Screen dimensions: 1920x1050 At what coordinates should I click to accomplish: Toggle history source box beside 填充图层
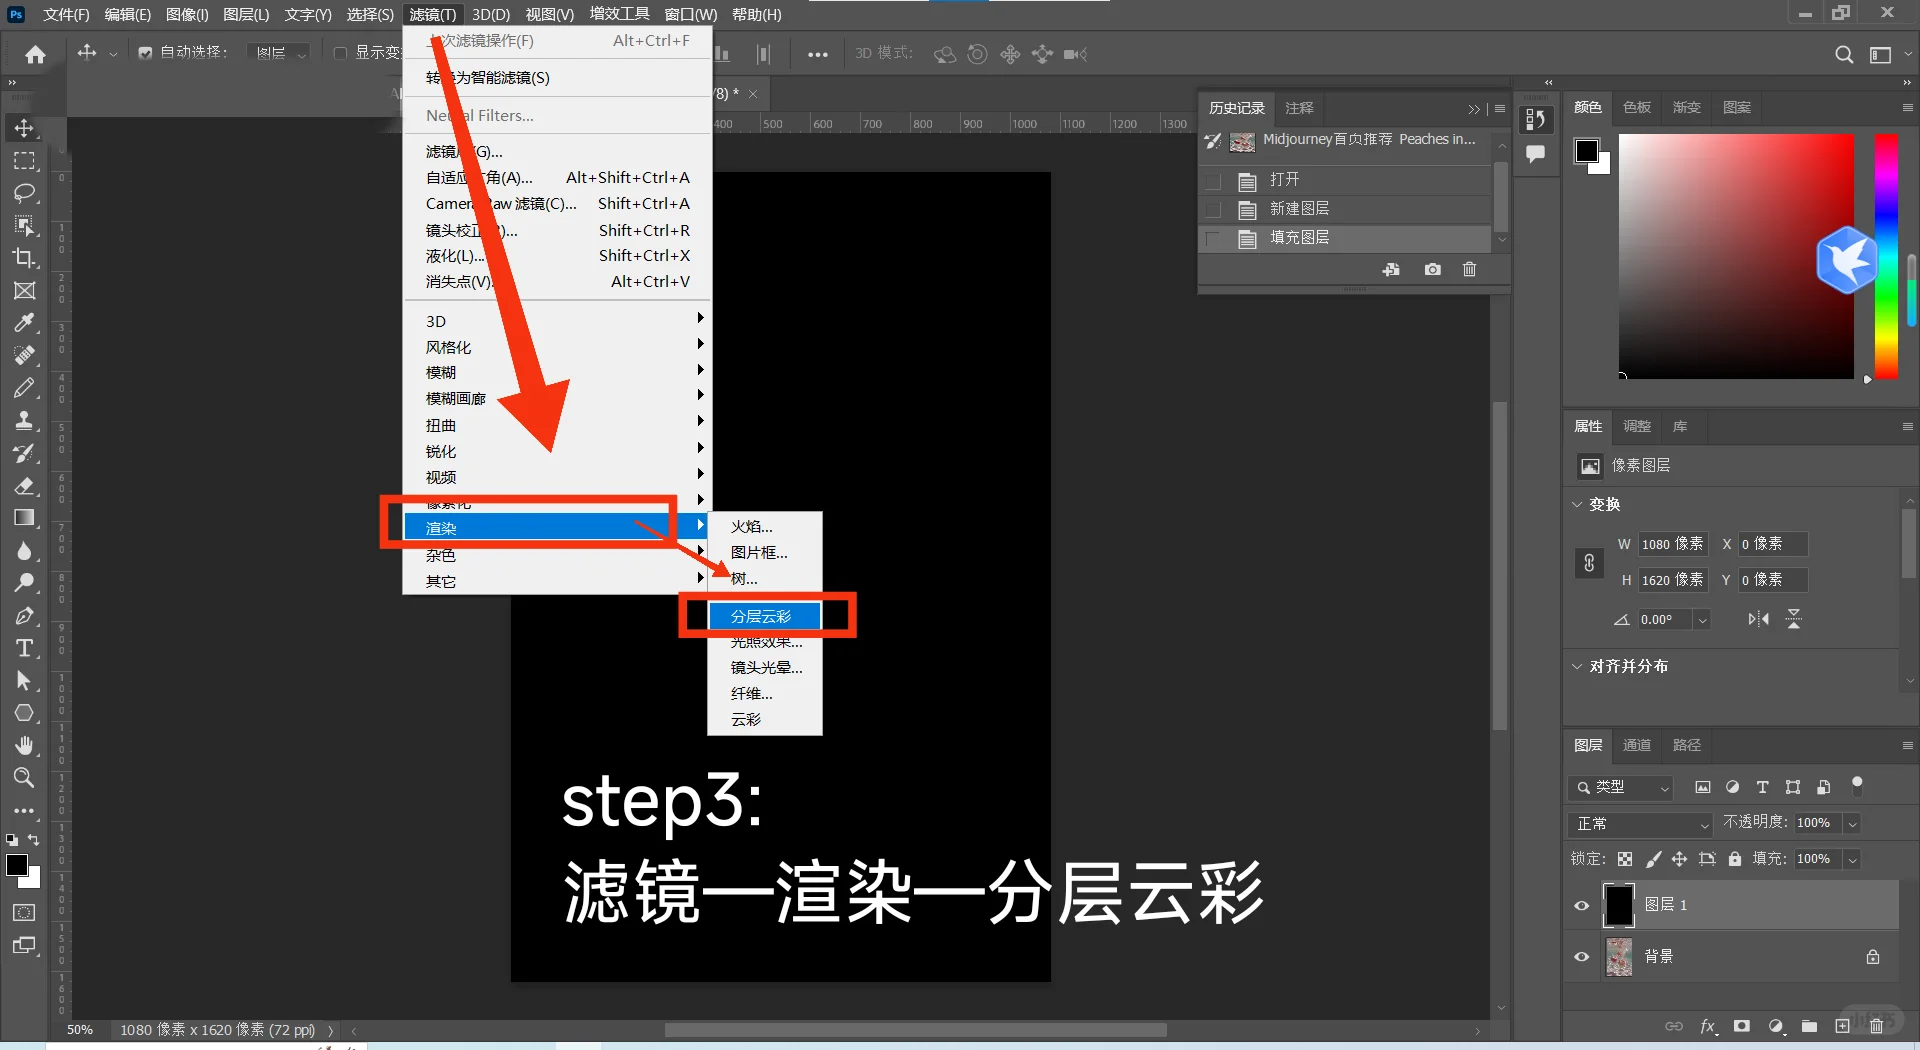click(x=1213, y=239)
